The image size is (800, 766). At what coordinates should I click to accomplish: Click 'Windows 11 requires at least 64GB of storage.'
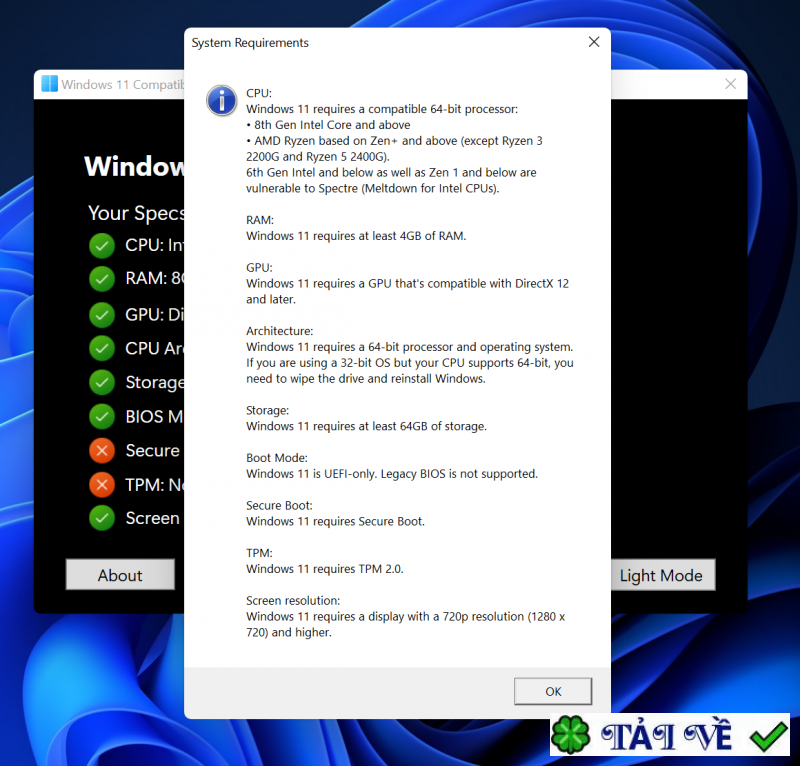[x=366, y=426]
